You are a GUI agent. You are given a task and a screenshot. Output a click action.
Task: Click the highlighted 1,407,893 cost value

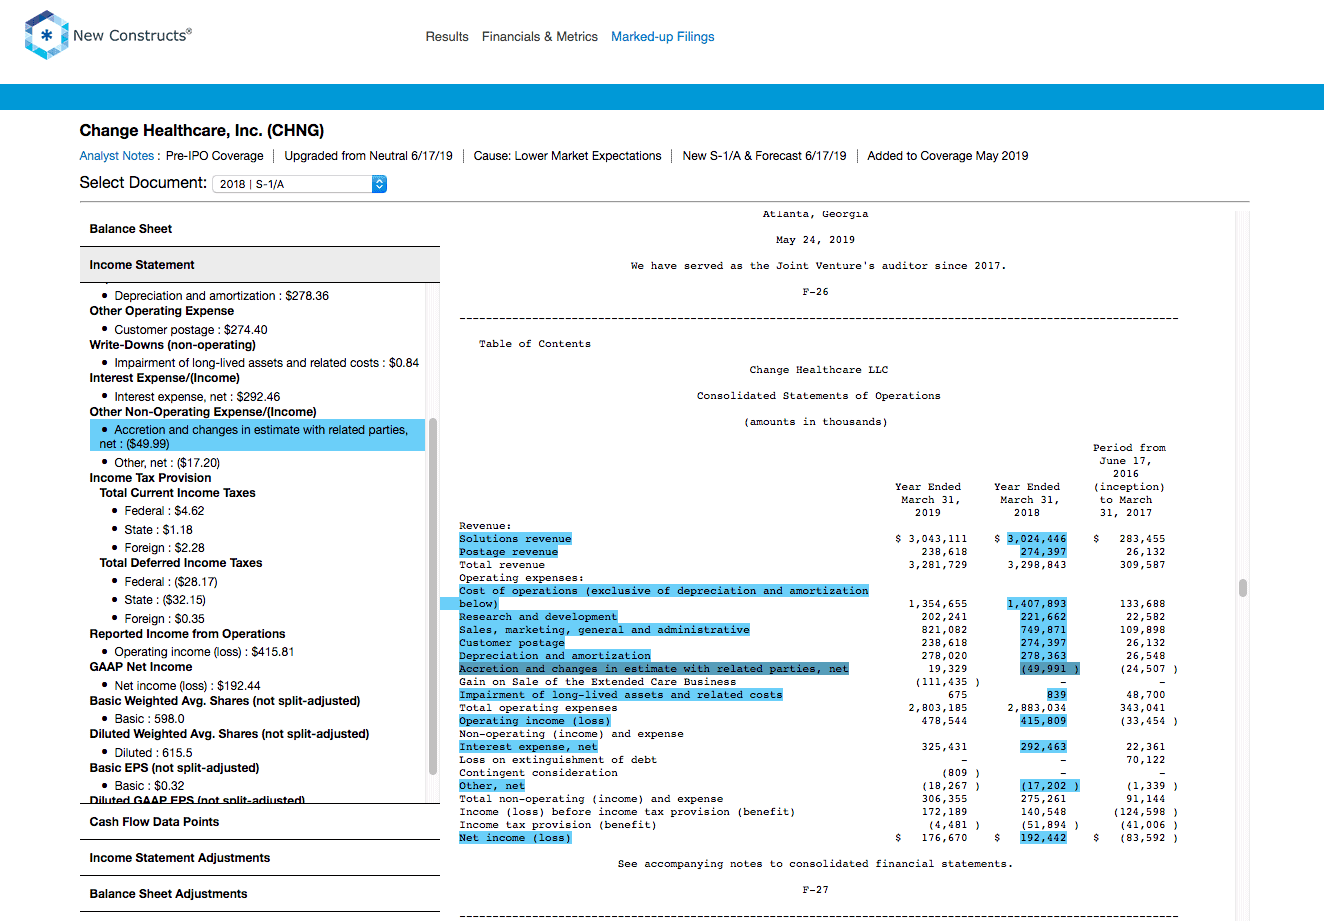1036,604
